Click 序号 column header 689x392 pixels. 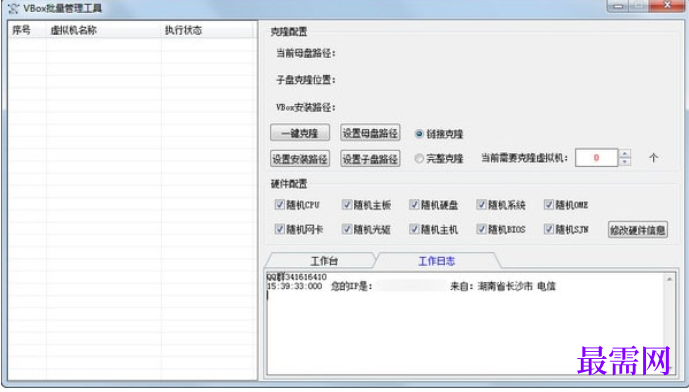27,30
